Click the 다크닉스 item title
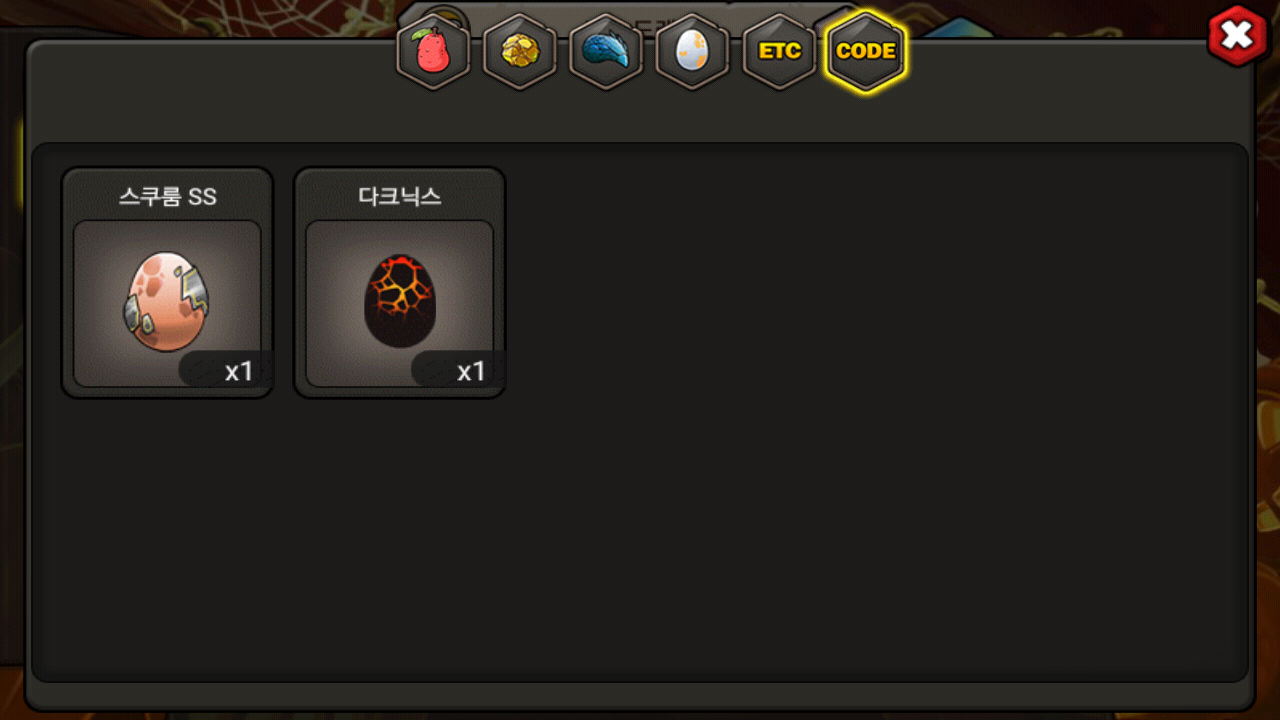Viewport: 1280px width, 720px height. pos(399,197)
